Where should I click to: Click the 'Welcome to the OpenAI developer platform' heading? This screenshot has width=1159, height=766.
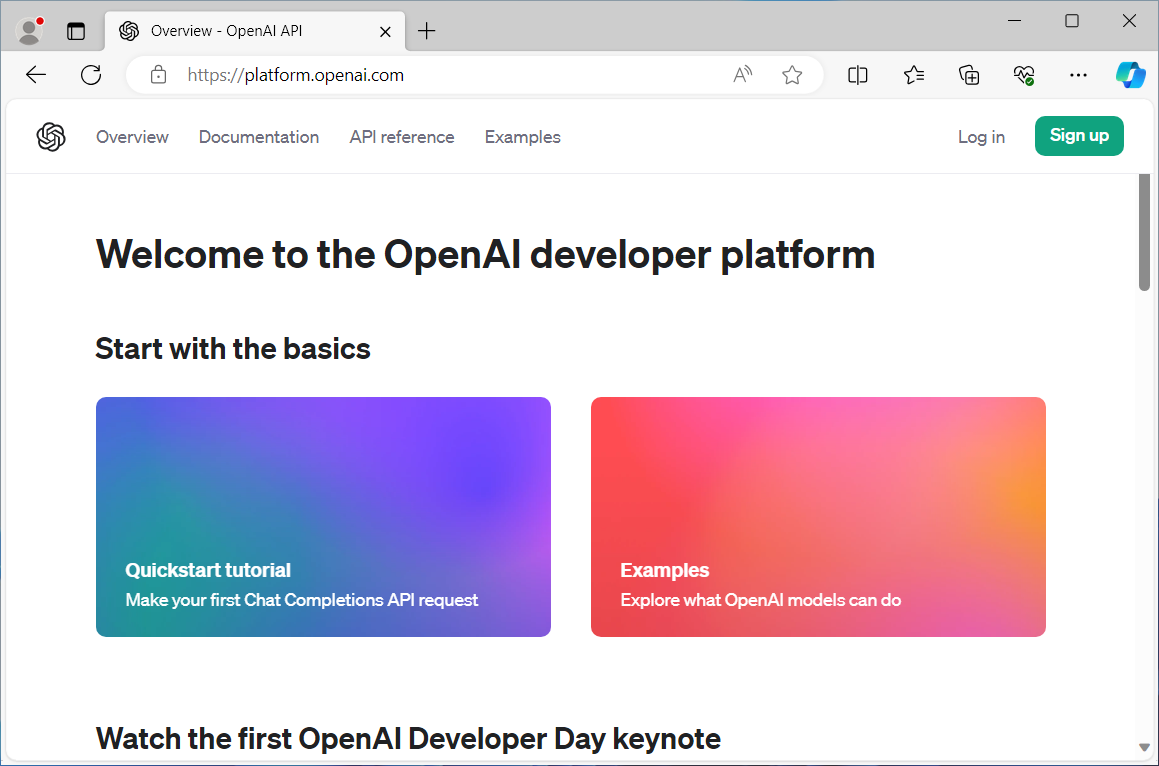[486, 254]
